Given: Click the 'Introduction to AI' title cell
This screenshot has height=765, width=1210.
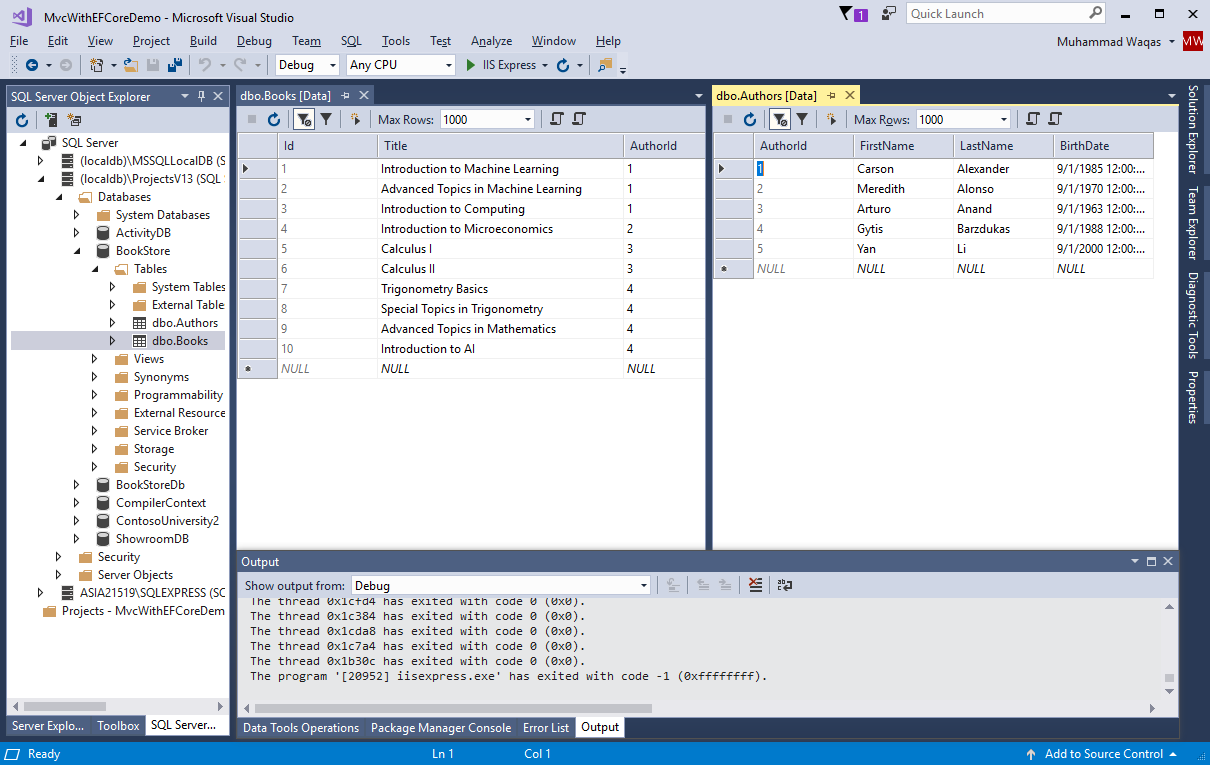Looking at the screenshot, I should pos(500,349).
